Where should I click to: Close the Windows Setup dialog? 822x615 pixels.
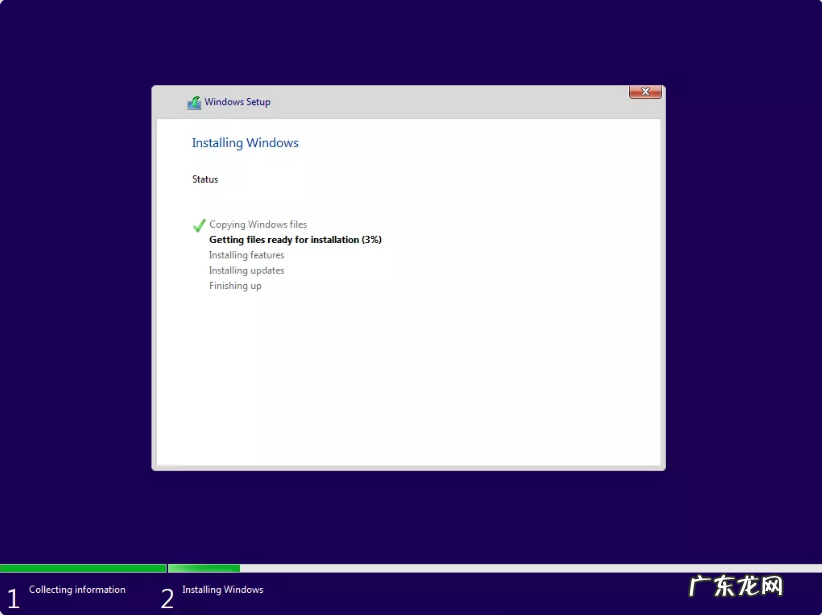[x=645, y=92]
